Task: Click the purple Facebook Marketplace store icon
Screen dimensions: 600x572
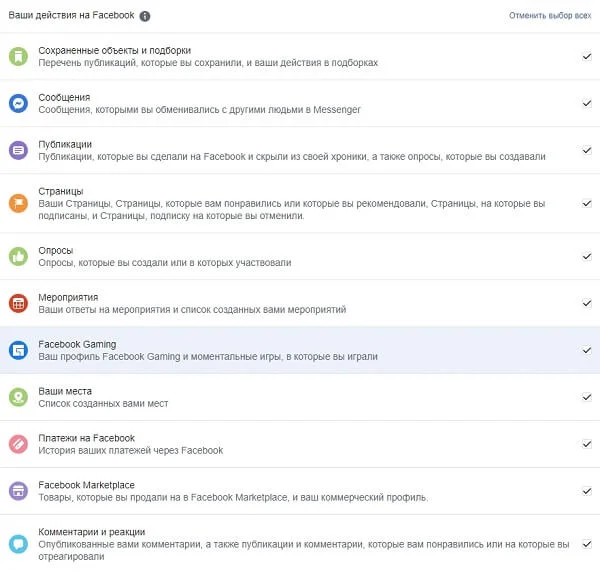Action: tap(18, 491)
